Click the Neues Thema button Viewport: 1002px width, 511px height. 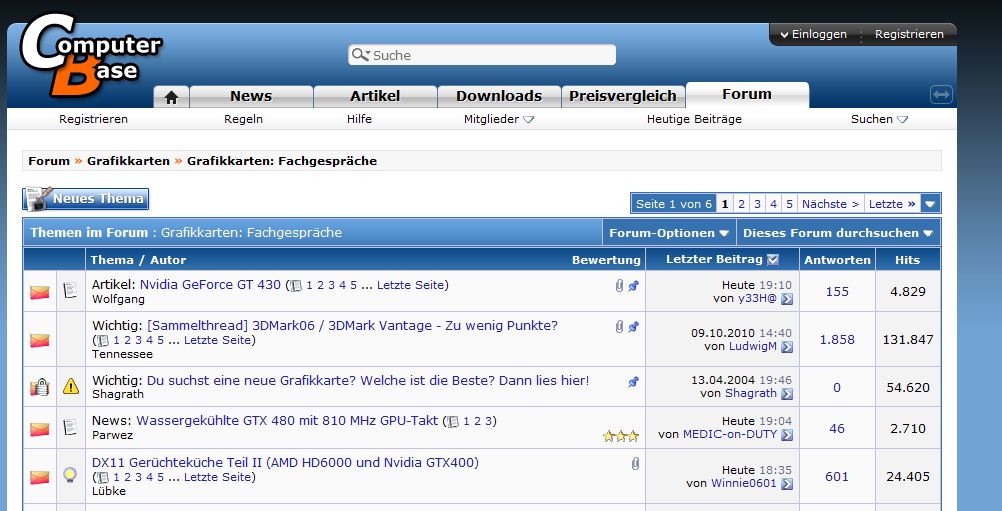[x=86, y=199]
